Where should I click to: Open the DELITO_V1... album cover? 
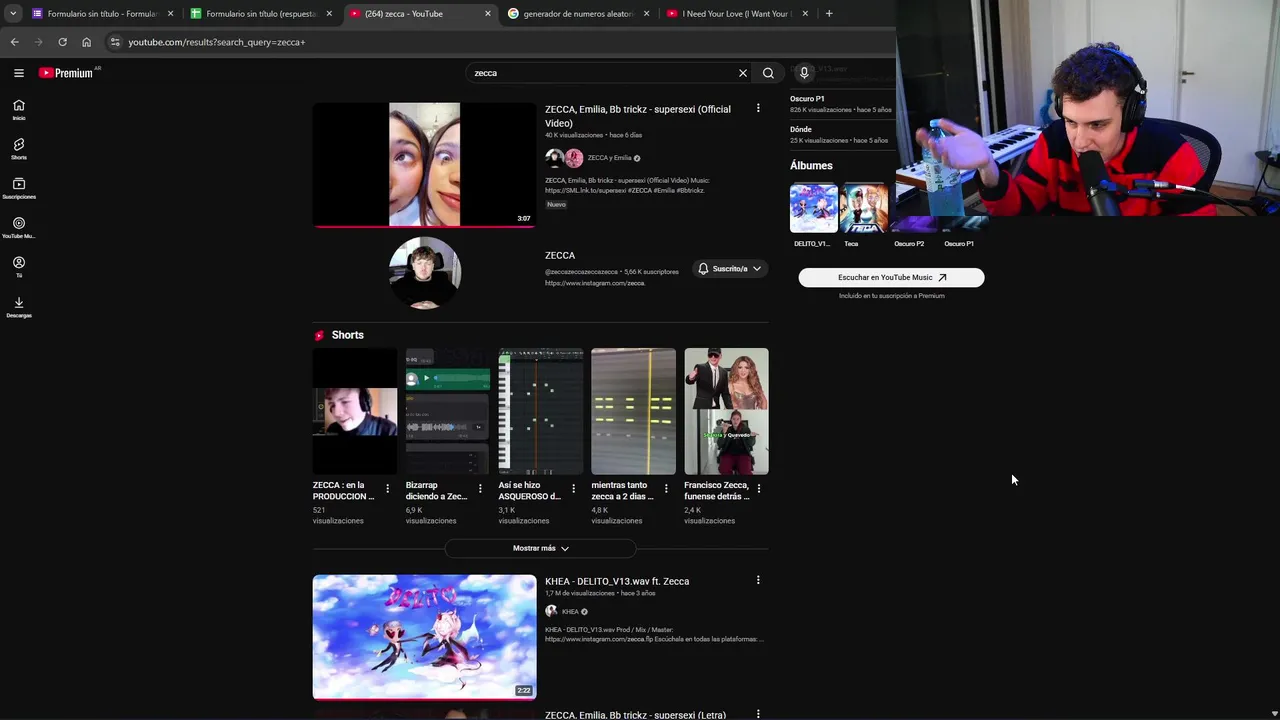[814, 208]
